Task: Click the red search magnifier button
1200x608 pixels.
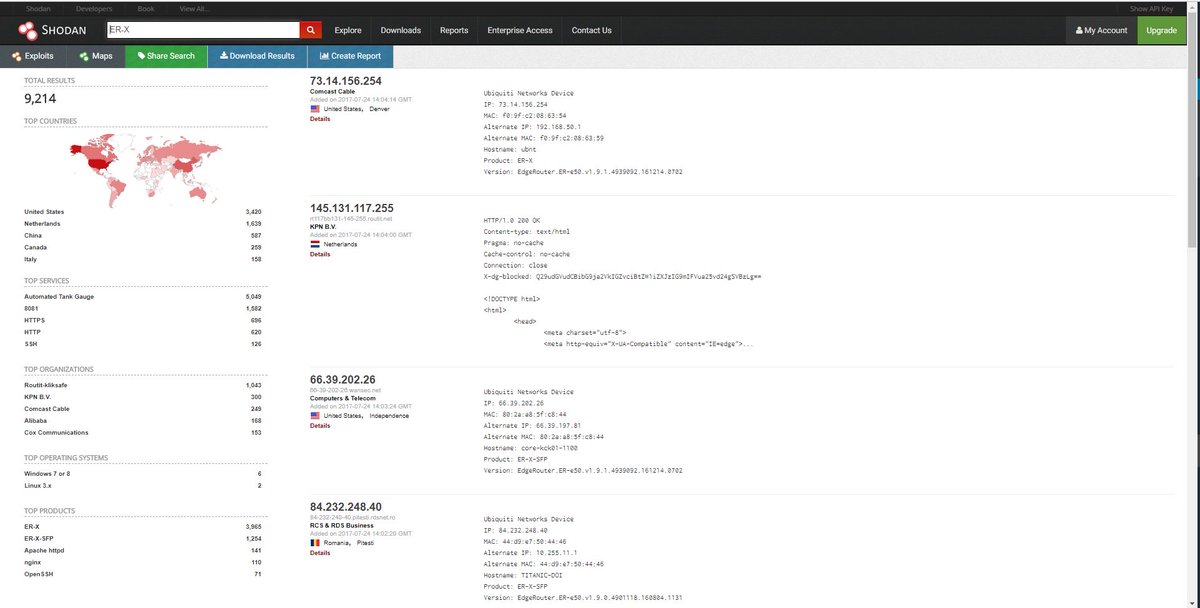Action: point(311,30)
